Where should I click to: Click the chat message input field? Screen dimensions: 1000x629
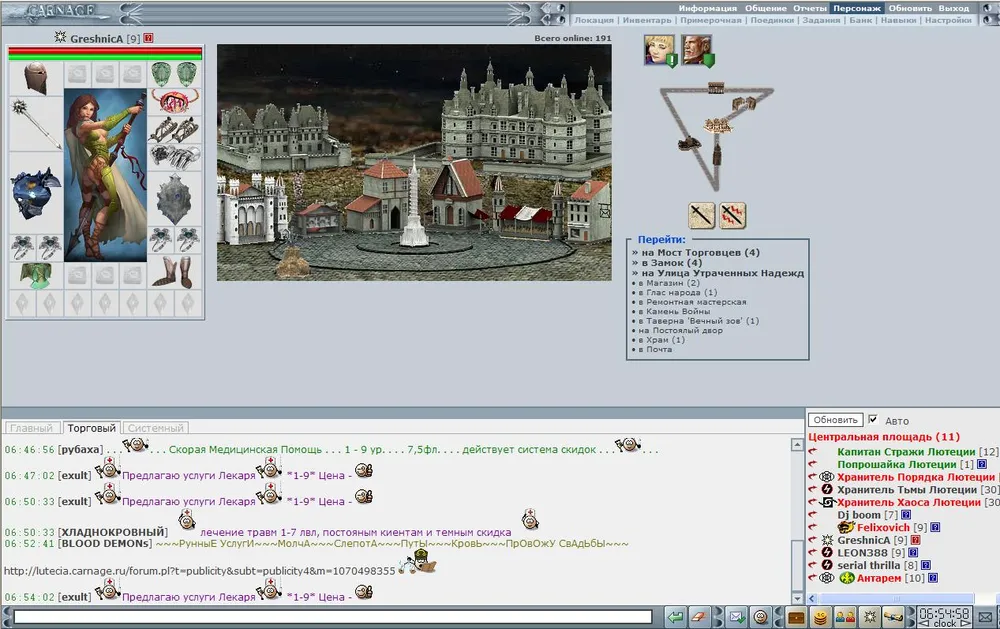pyautogui.click(x=330, y=616)
